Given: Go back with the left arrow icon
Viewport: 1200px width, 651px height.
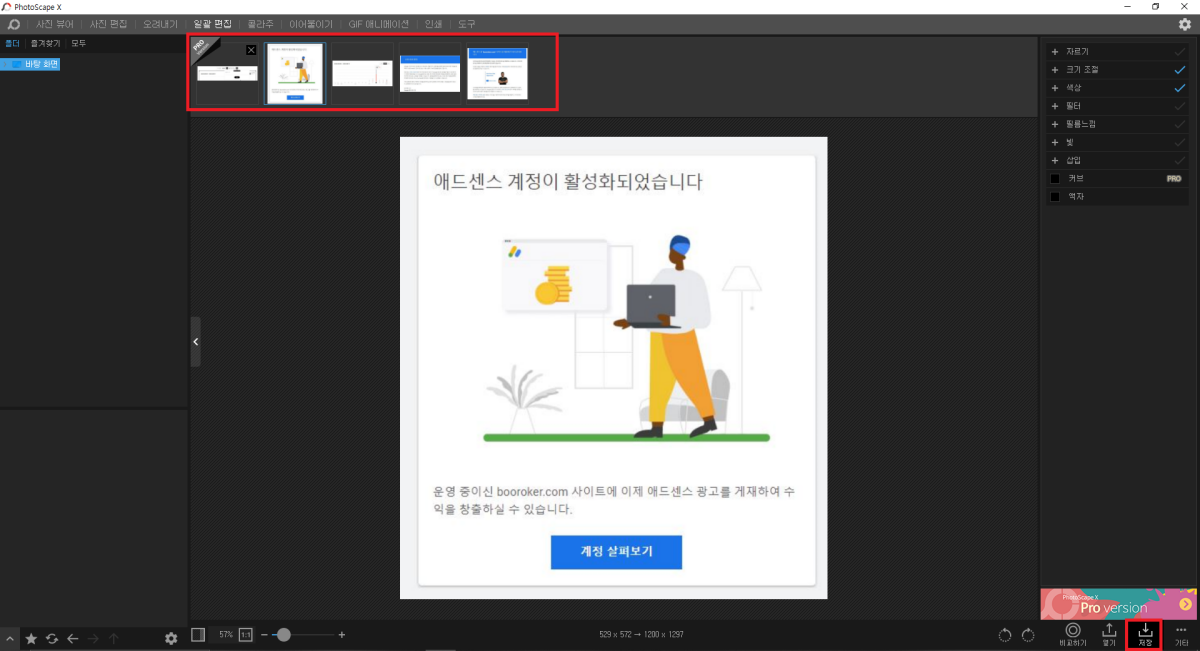Looking at the screenshot, I should [72, 638].
